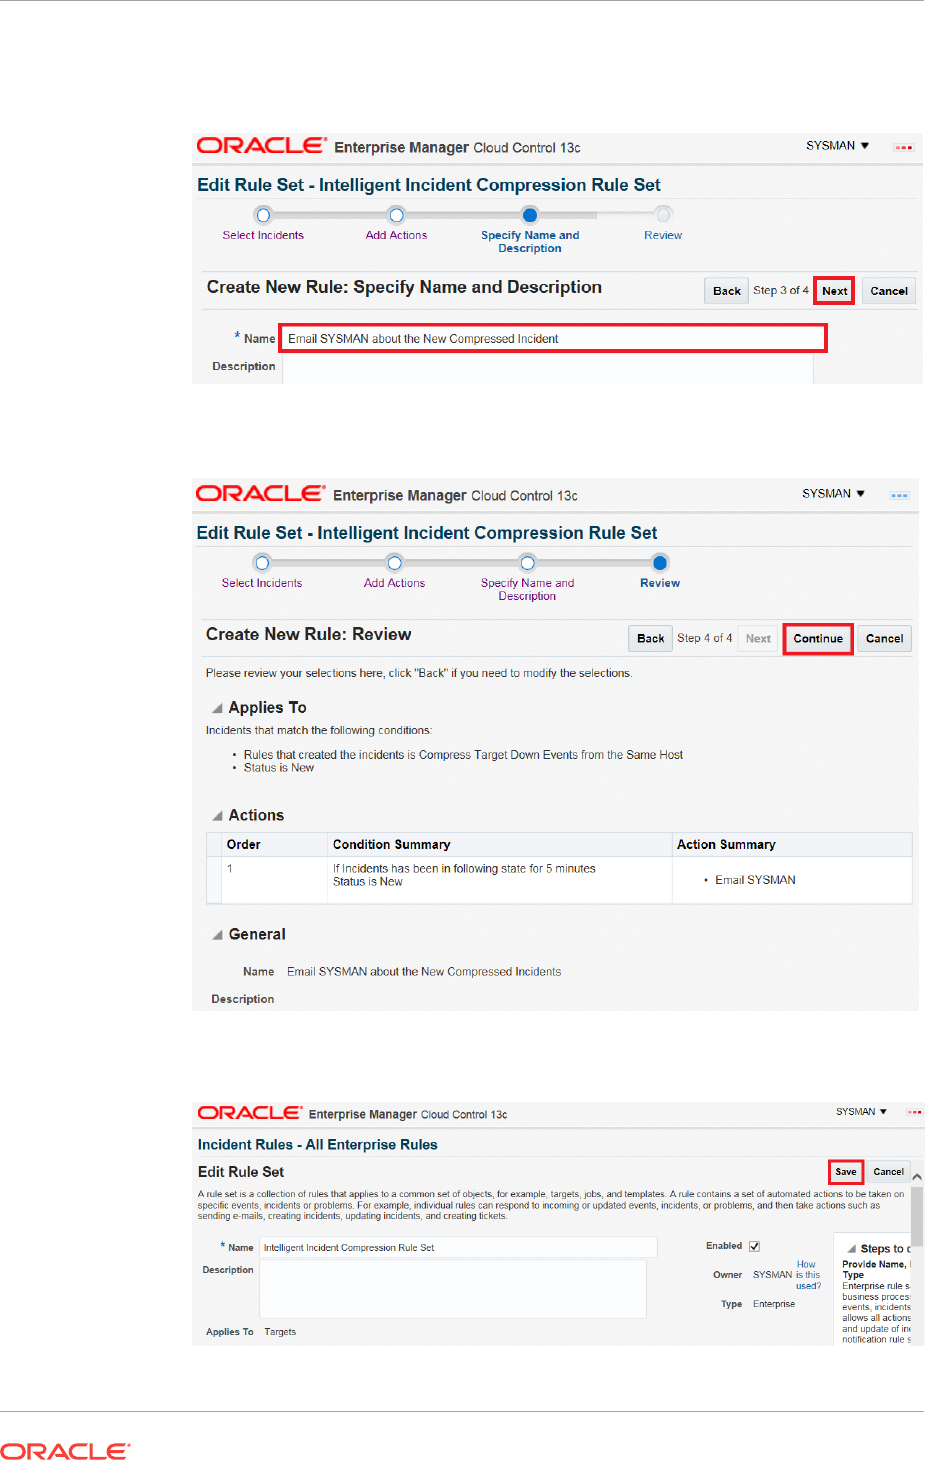Click the rule Name field containing 'Email SYSMAN'
Screen dimensions: 925x1460
552,339
